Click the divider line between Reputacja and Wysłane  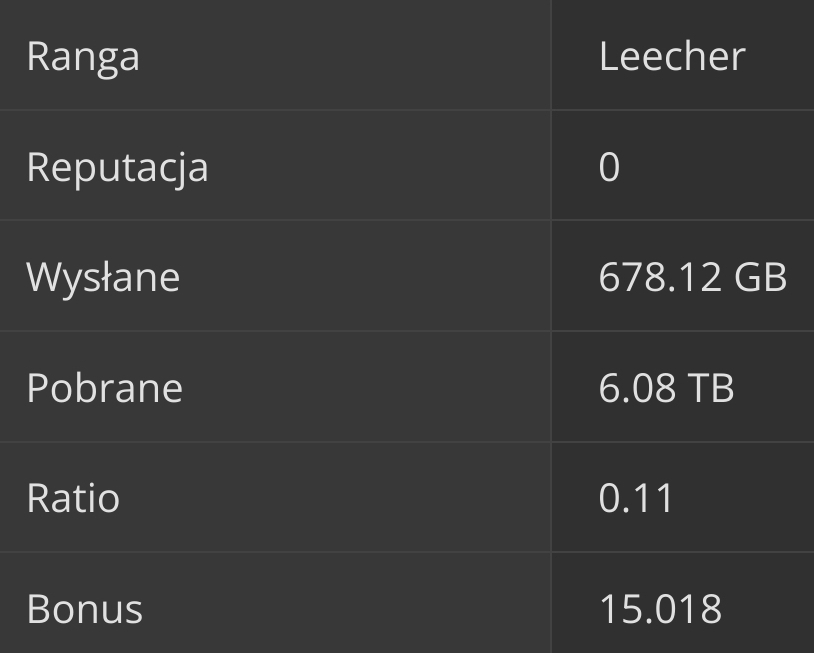click(275, 220)
